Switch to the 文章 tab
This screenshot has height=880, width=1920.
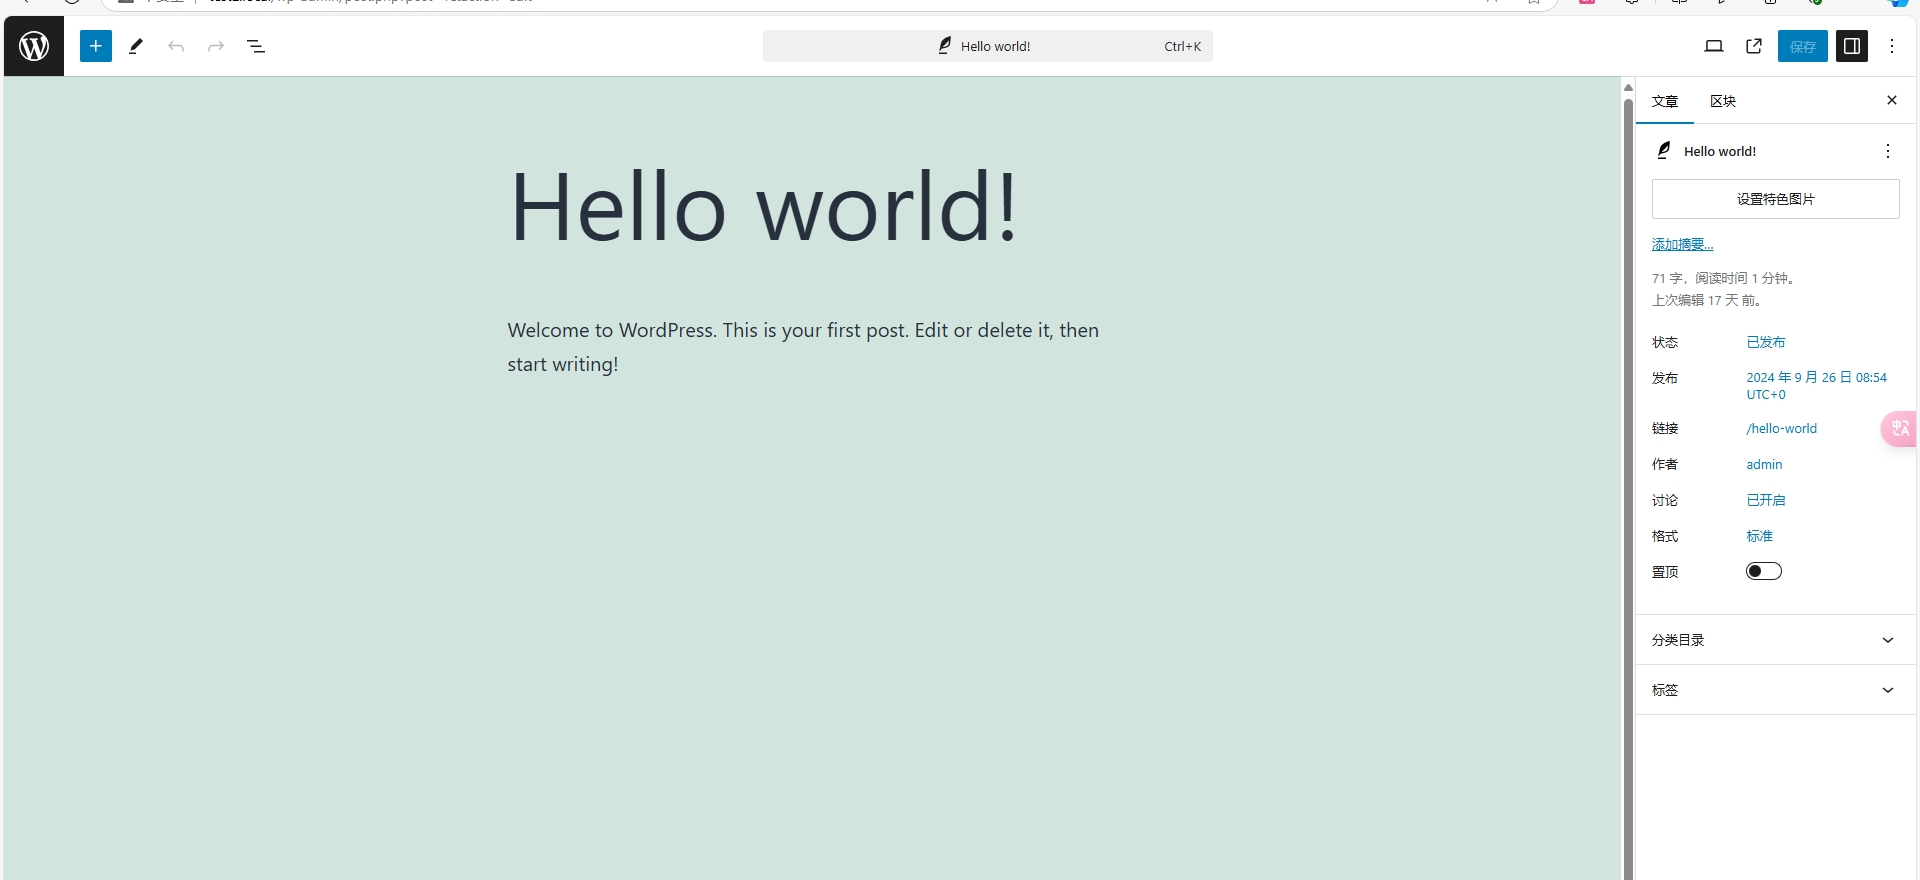coord(1665,101)
